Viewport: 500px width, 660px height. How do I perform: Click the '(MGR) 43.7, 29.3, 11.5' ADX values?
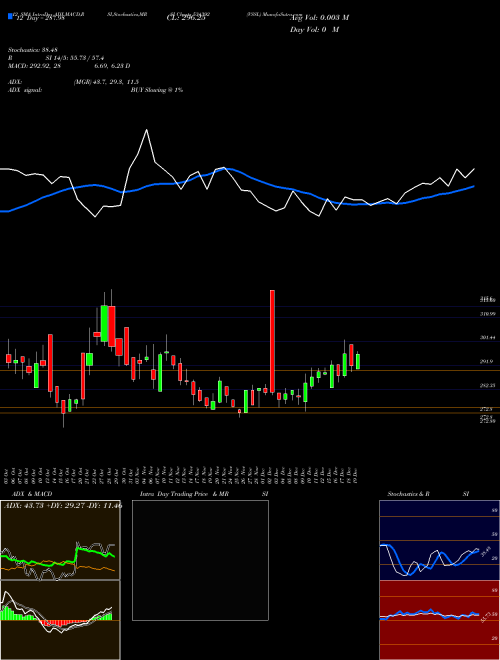coord(106,82)
